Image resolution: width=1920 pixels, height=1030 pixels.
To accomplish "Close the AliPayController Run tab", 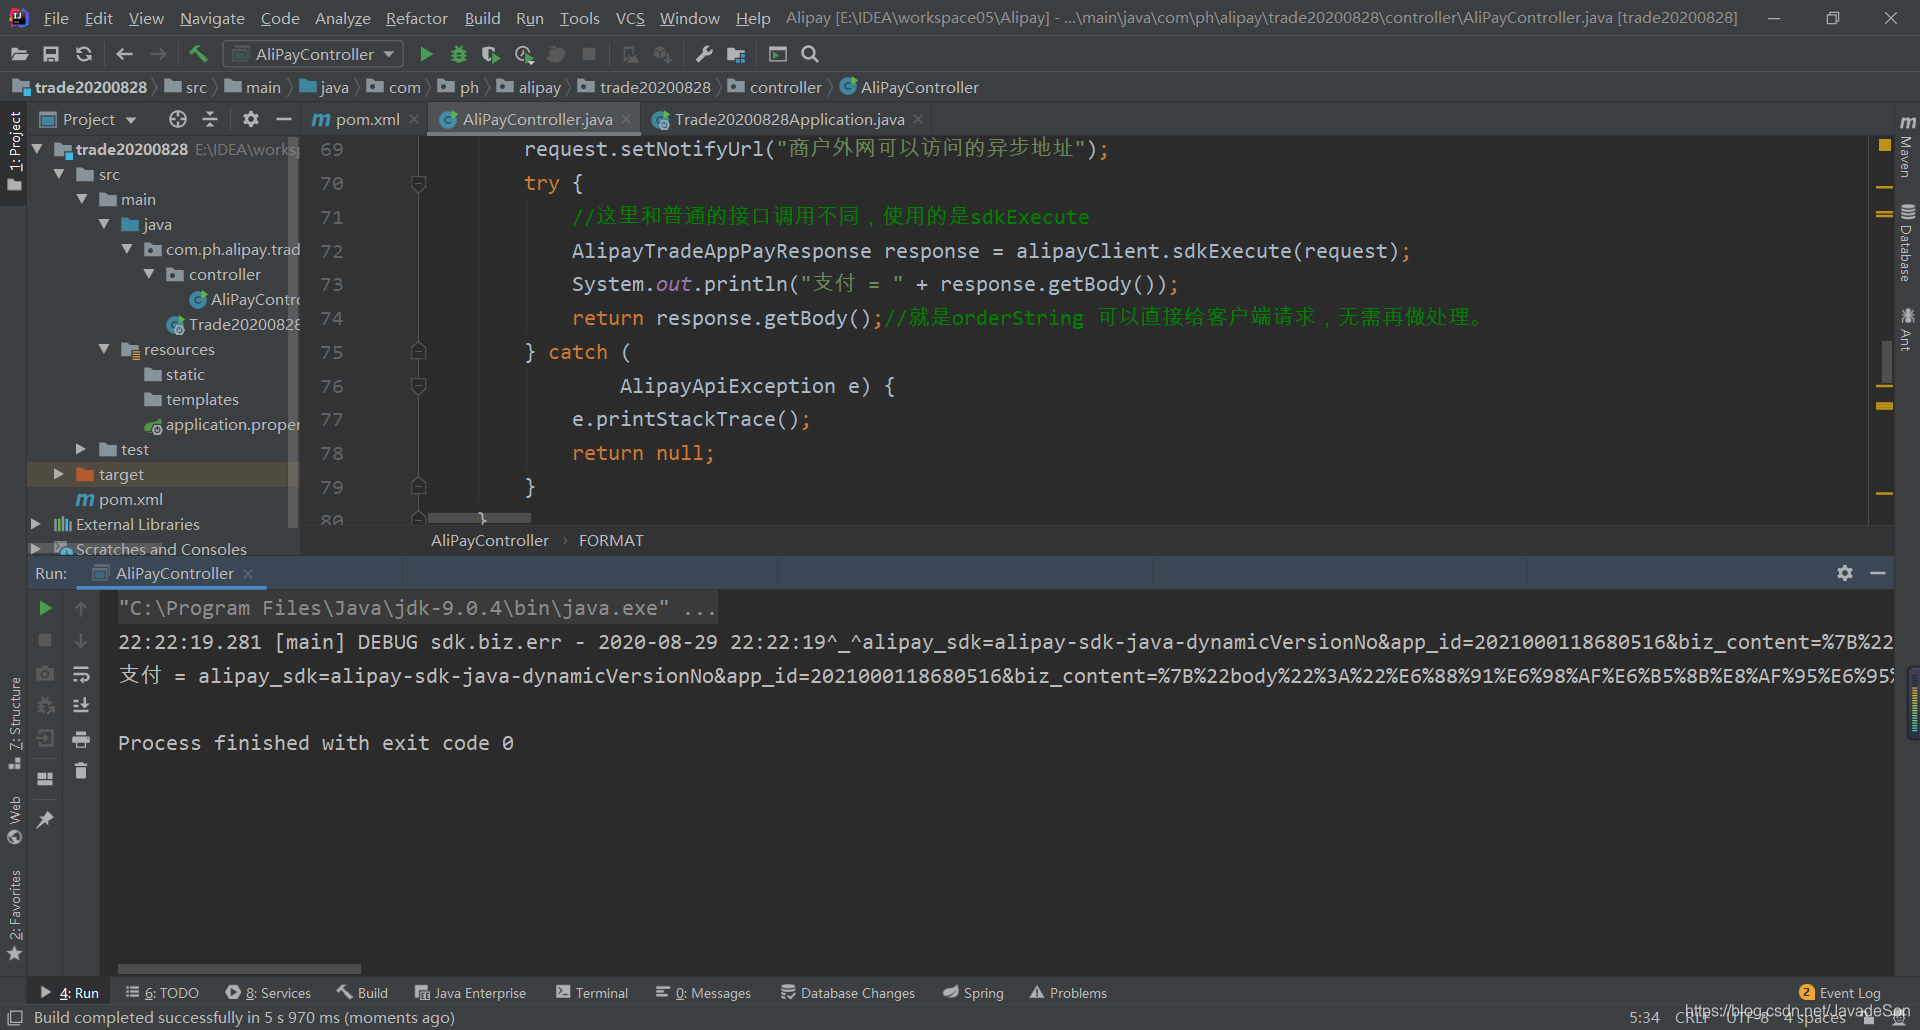I will point(248,573).
